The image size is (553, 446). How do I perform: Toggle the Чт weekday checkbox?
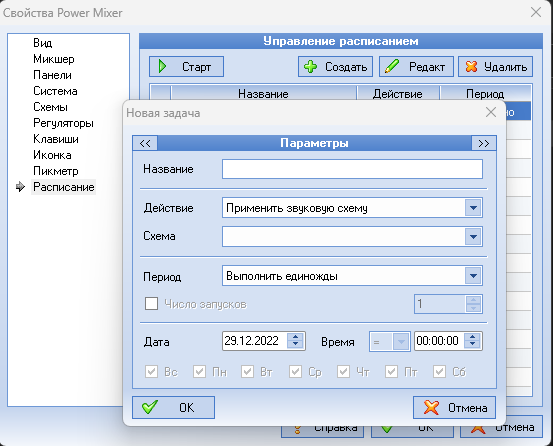click(344, 372)
